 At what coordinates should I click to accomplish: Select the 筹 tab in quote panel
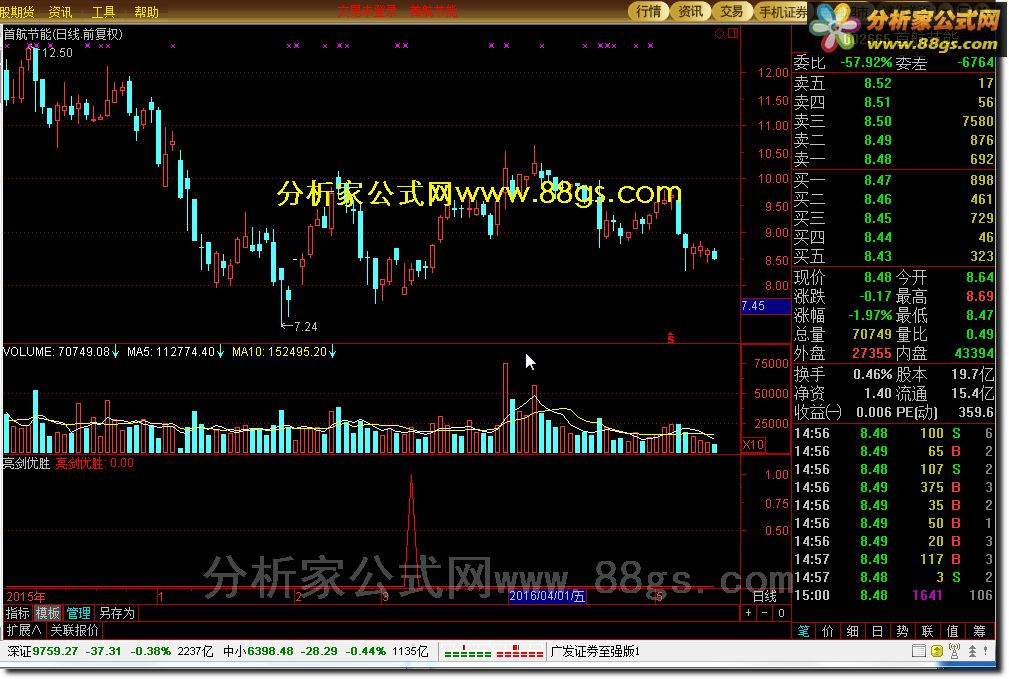[979, 631]
